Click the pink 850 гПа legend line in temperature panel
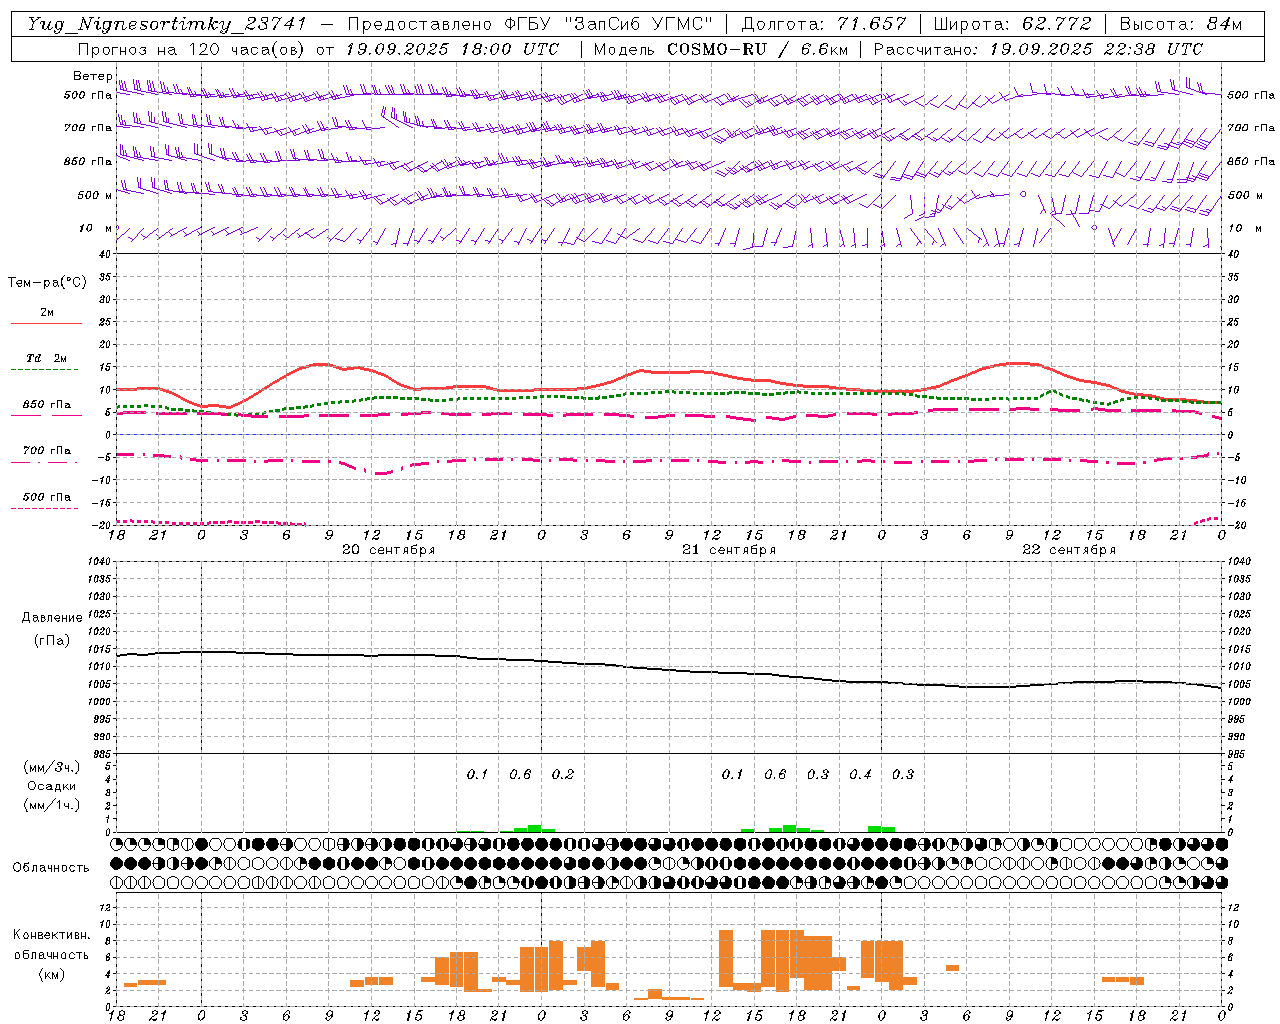 46,415
